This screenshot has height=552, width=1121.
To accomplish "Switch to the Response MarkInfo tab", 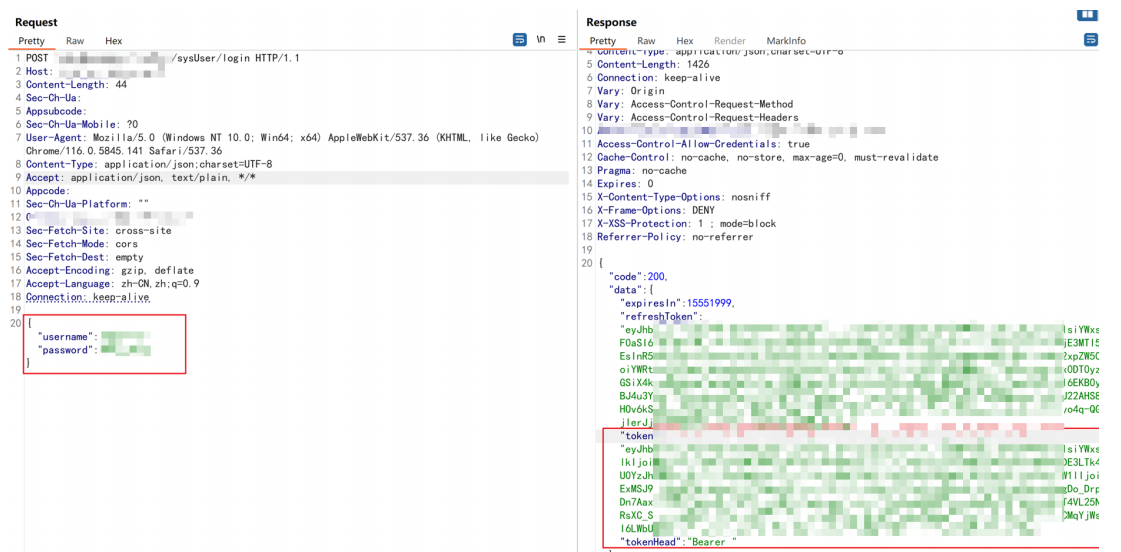I will [x=786, y=41].
